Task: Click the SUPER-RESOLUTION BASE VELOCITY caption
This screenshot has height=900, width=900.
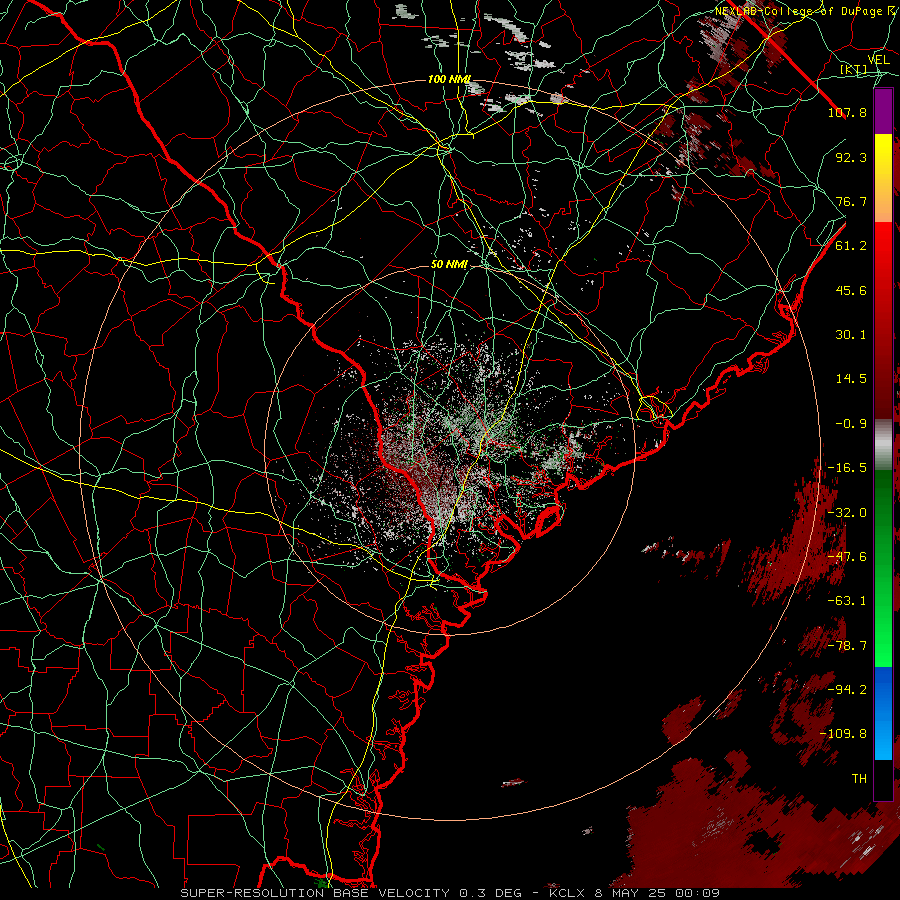Action: point(315,893)
